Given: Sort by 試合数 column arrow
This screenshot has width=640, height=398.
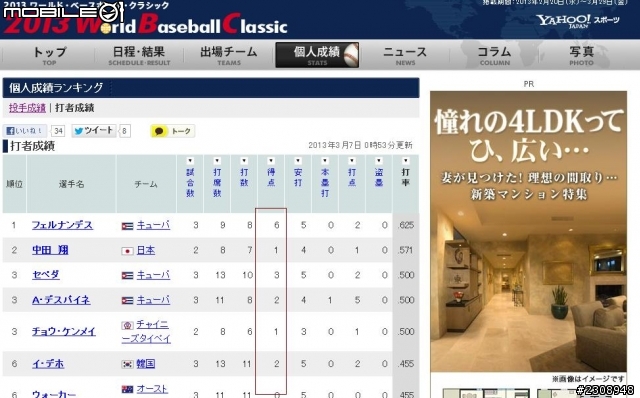Looking at the screenshot, I should 190,160.
